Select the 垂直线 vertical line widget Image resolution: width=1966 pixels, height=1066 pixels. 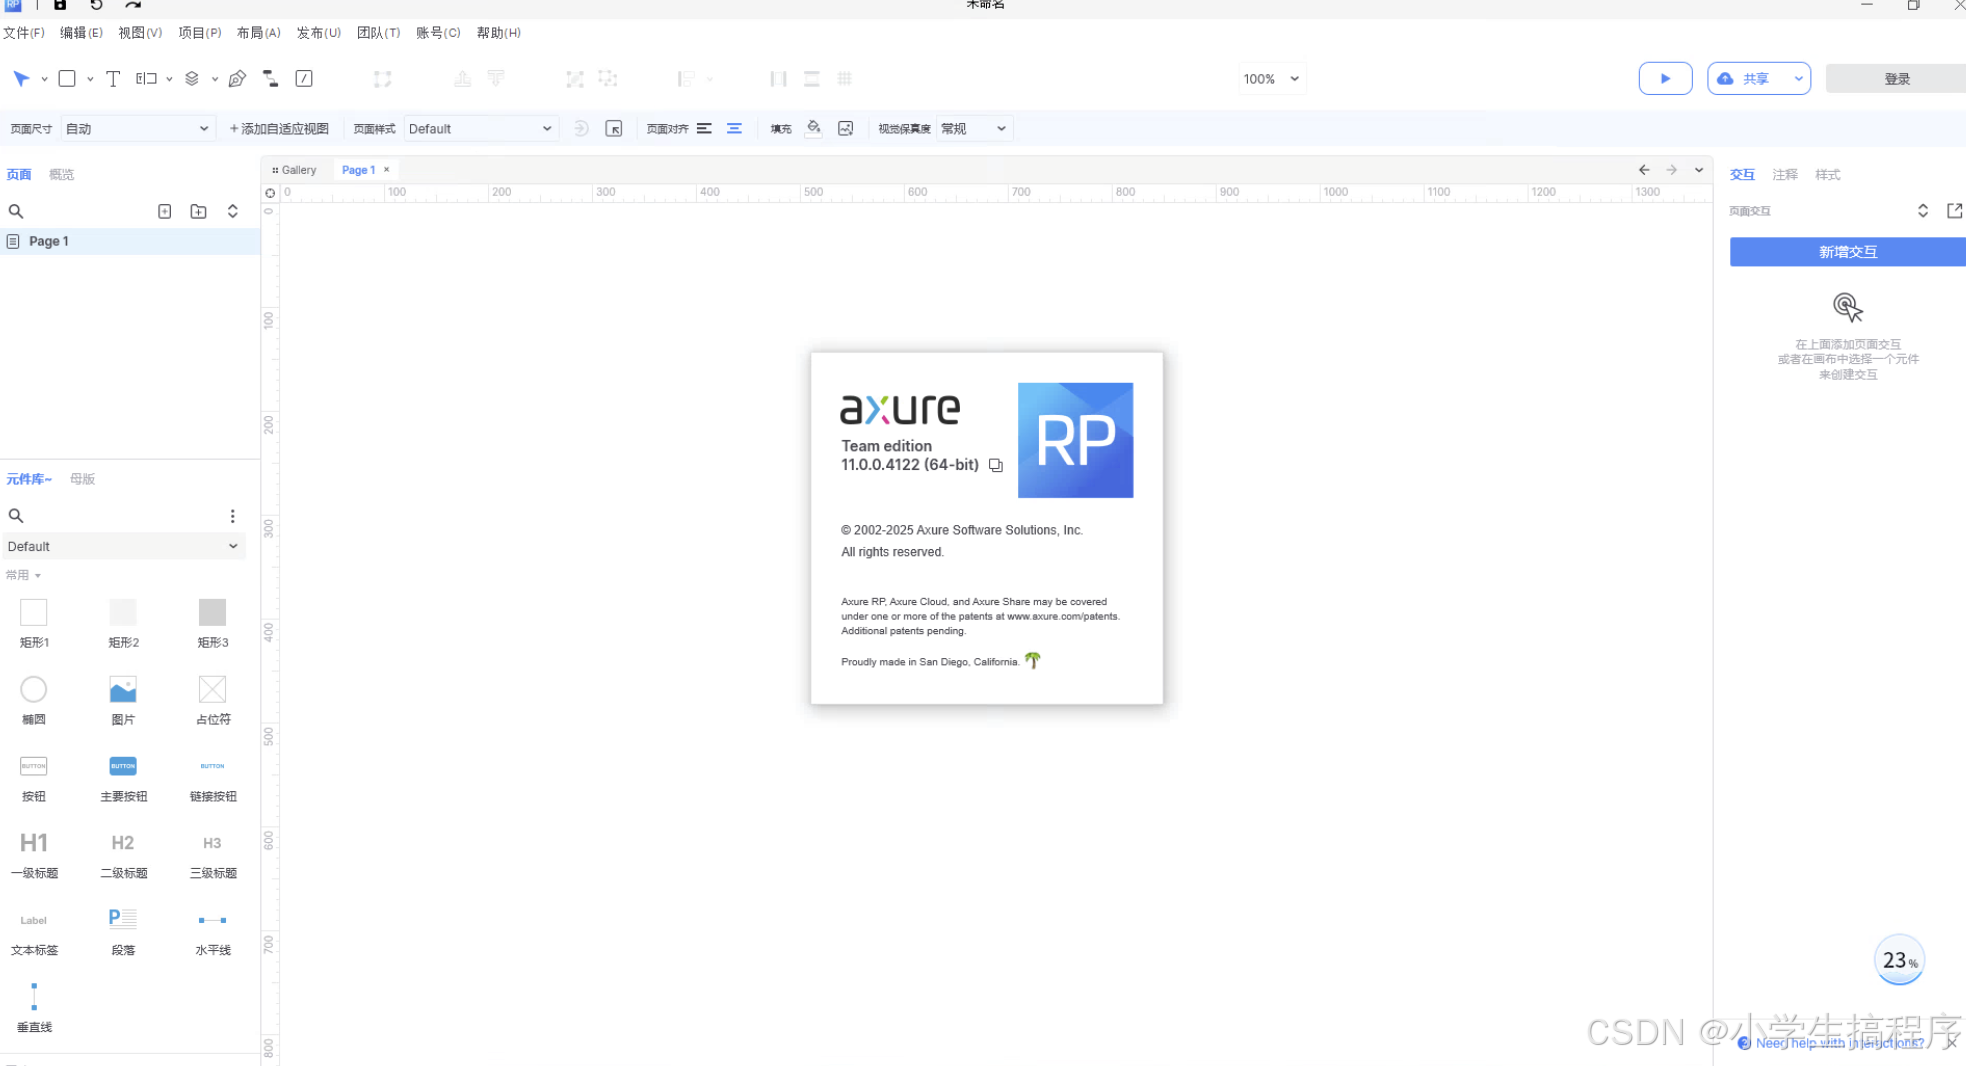34,1007
